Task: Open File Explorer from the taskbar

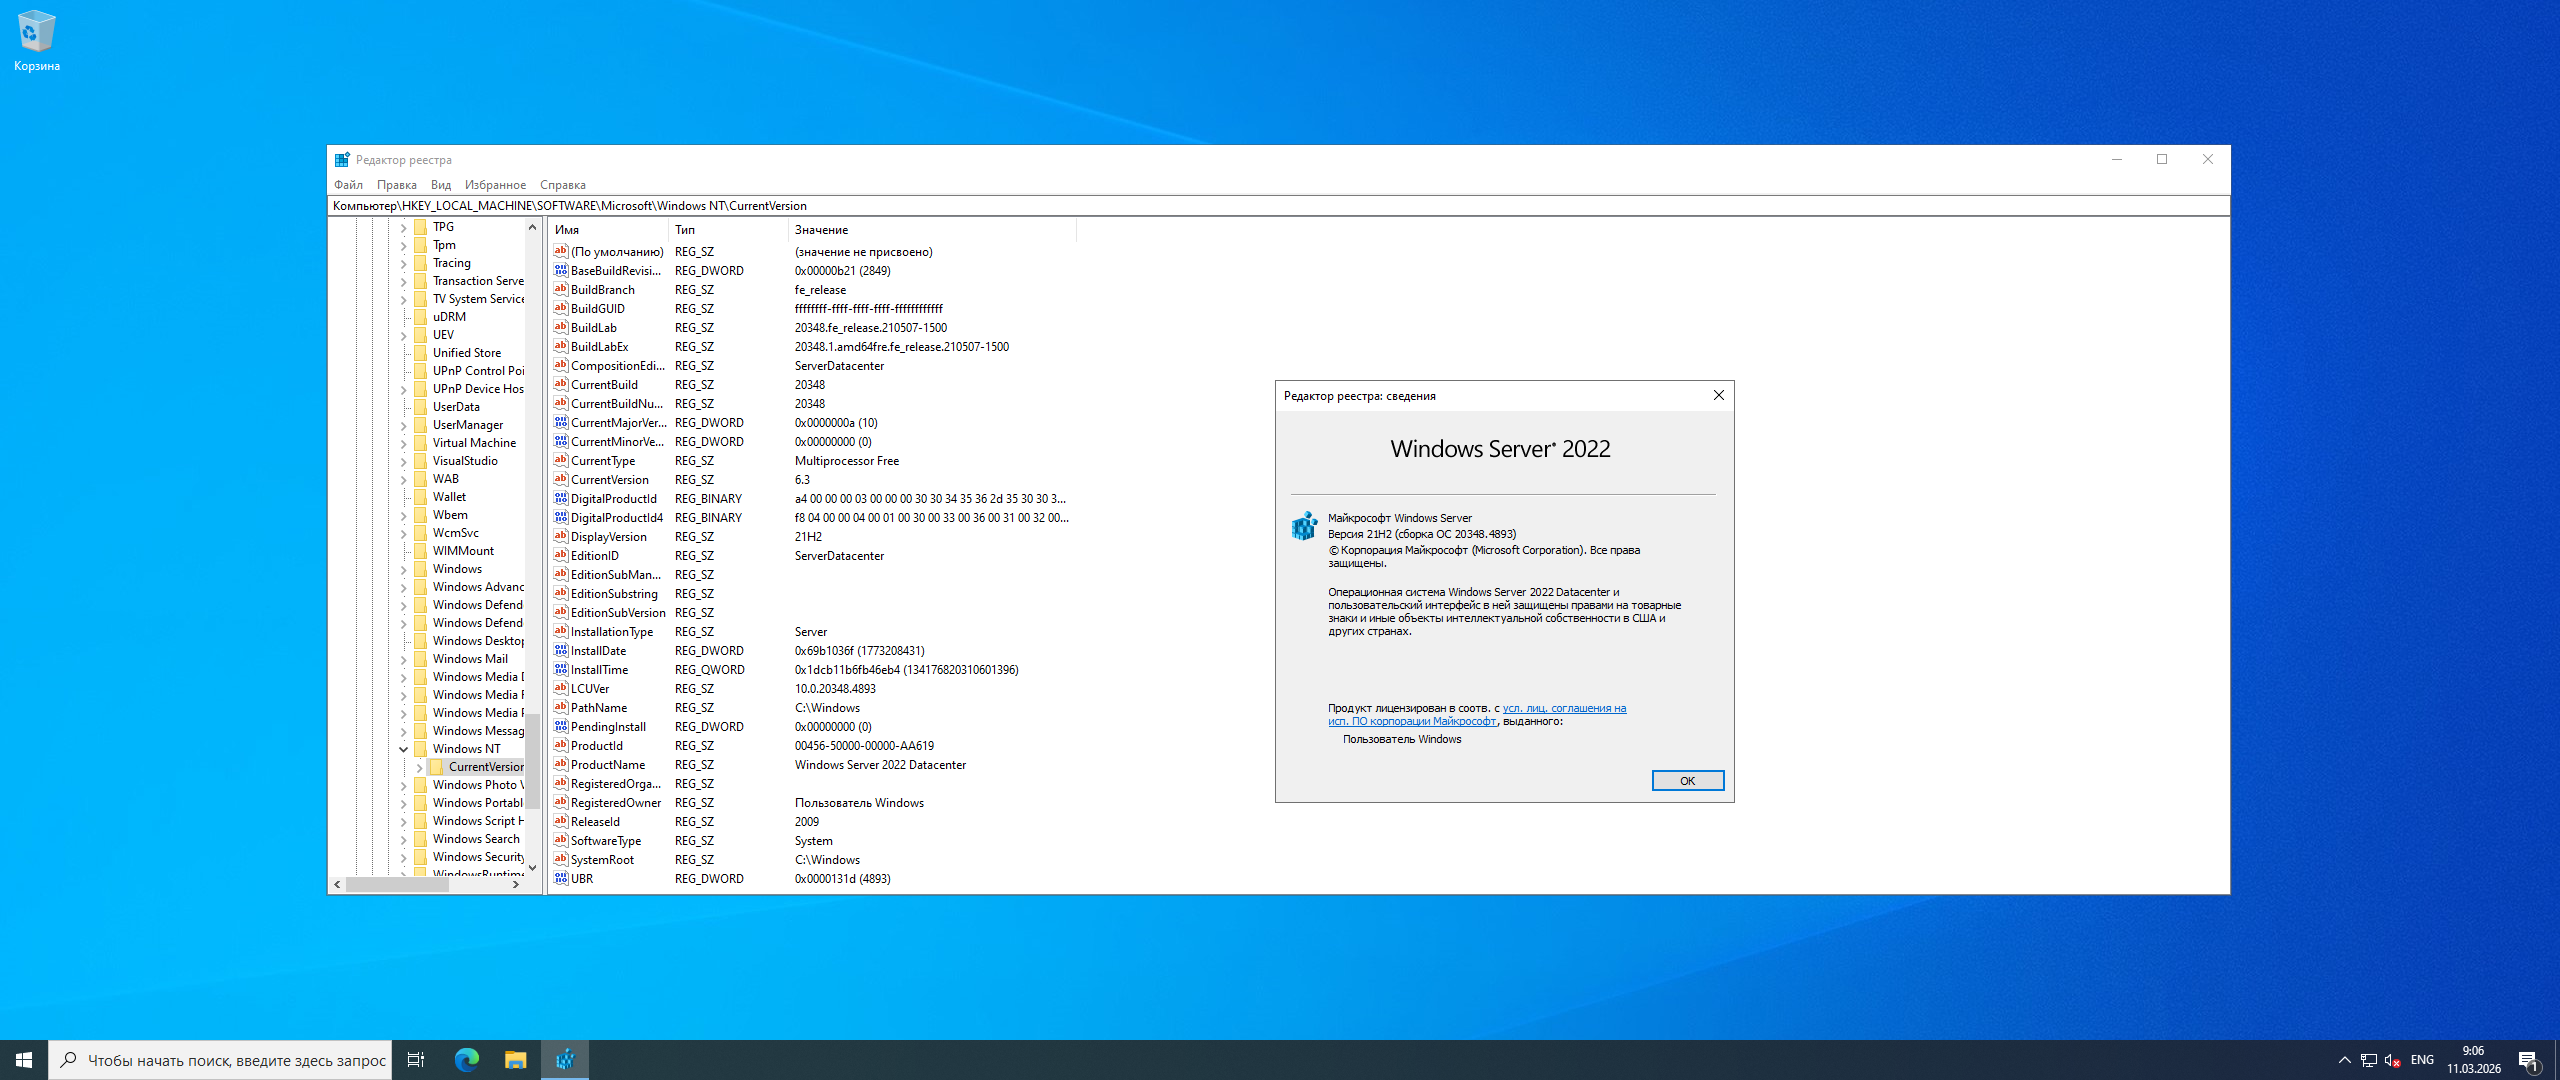Action: pyautogui.click(x=515, y=1060)
